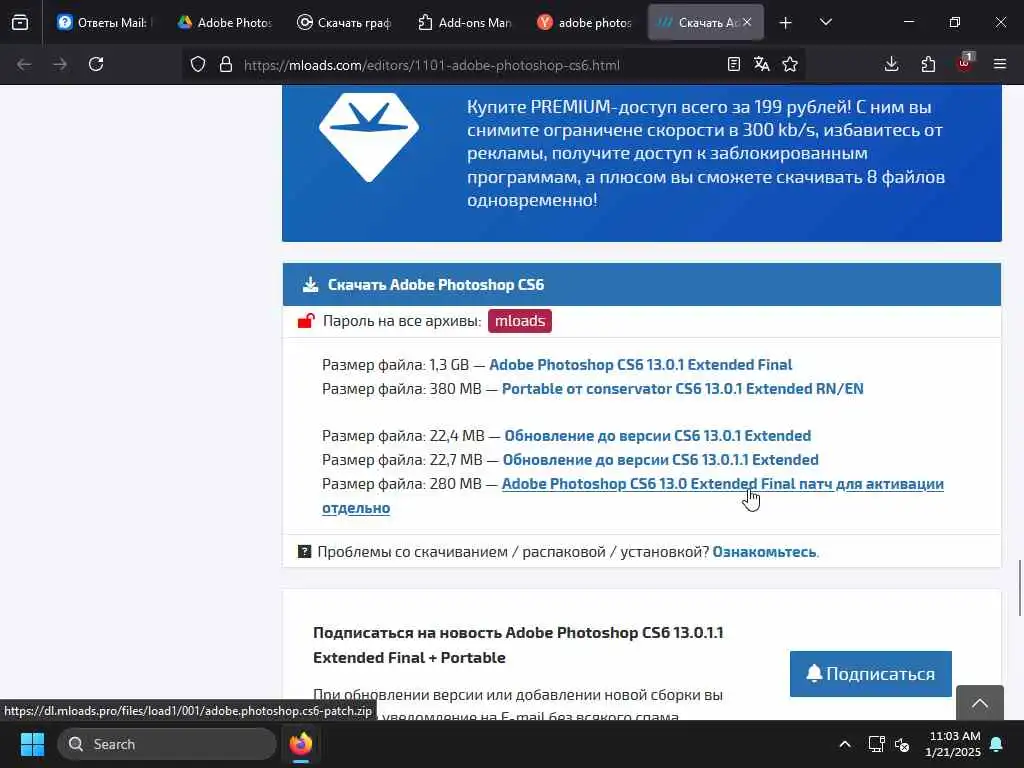The image size is (1024, 768).
Task: Download Обновление до версии CS6 13.0.1 Extended
Action: [x=658, y=436]
